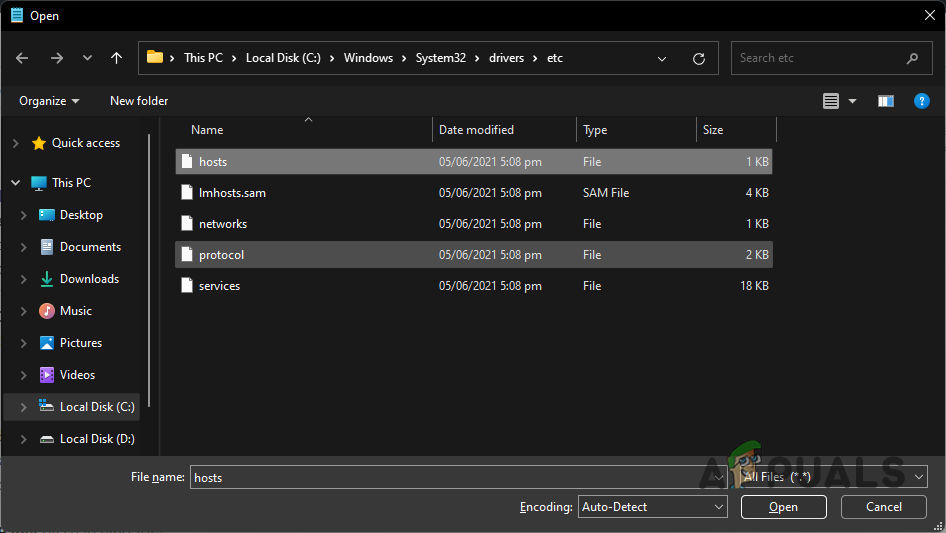Screen dimensions: 946x533
Task: Click the Up one level arrow
Action: click(x=116, y=58)
